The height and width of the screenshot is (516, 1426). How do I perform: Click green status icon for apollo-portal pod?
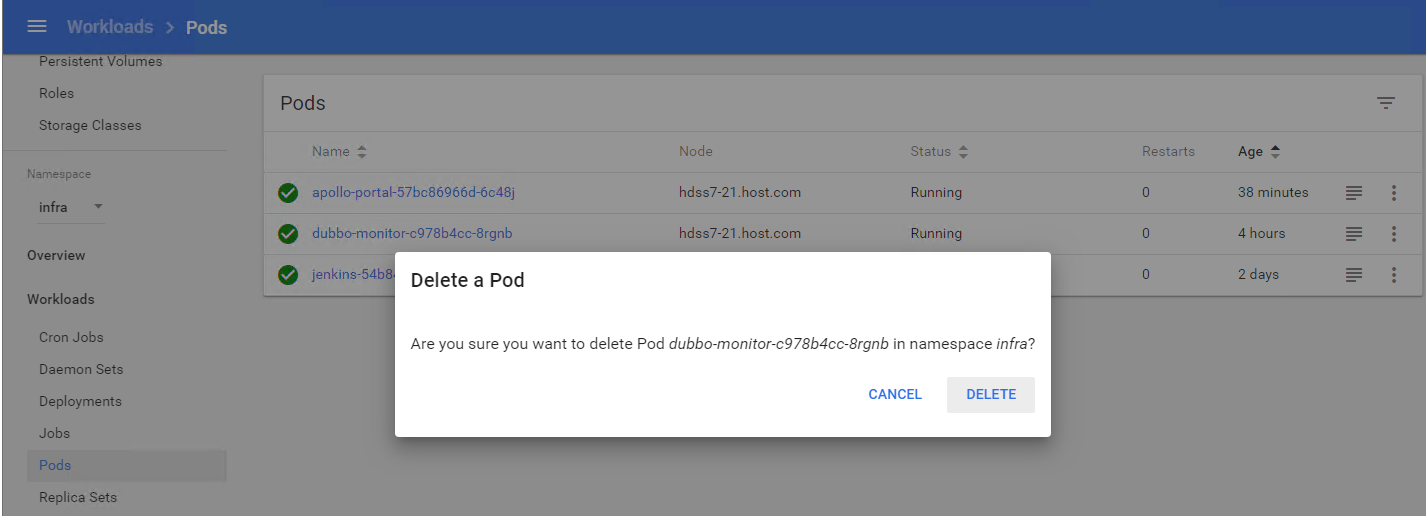point(288,193)
